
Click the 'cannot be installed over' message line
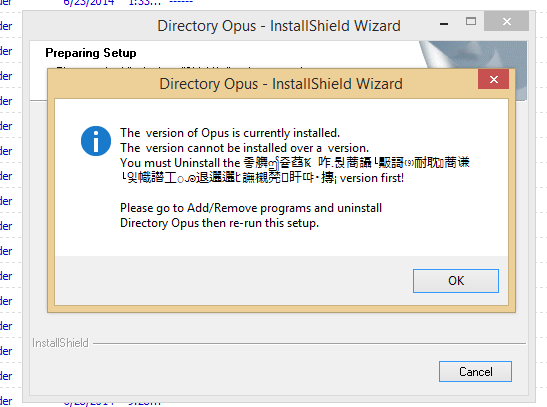pyautogui.click(x=245, y=148)
